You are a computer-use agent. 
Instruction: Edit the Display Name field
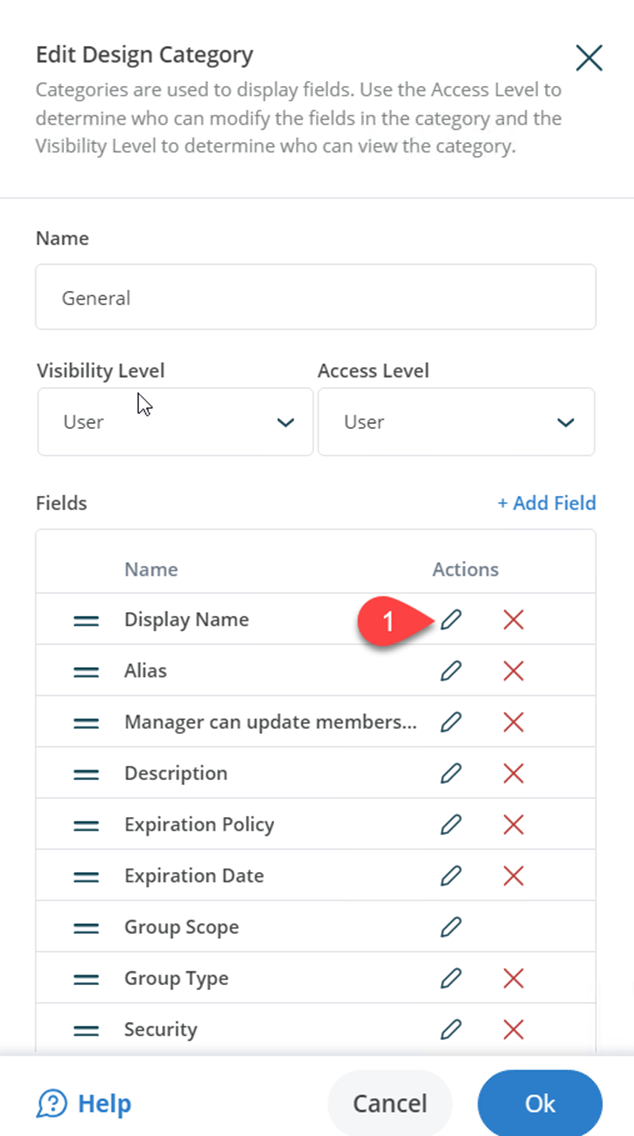pos(451,620)
